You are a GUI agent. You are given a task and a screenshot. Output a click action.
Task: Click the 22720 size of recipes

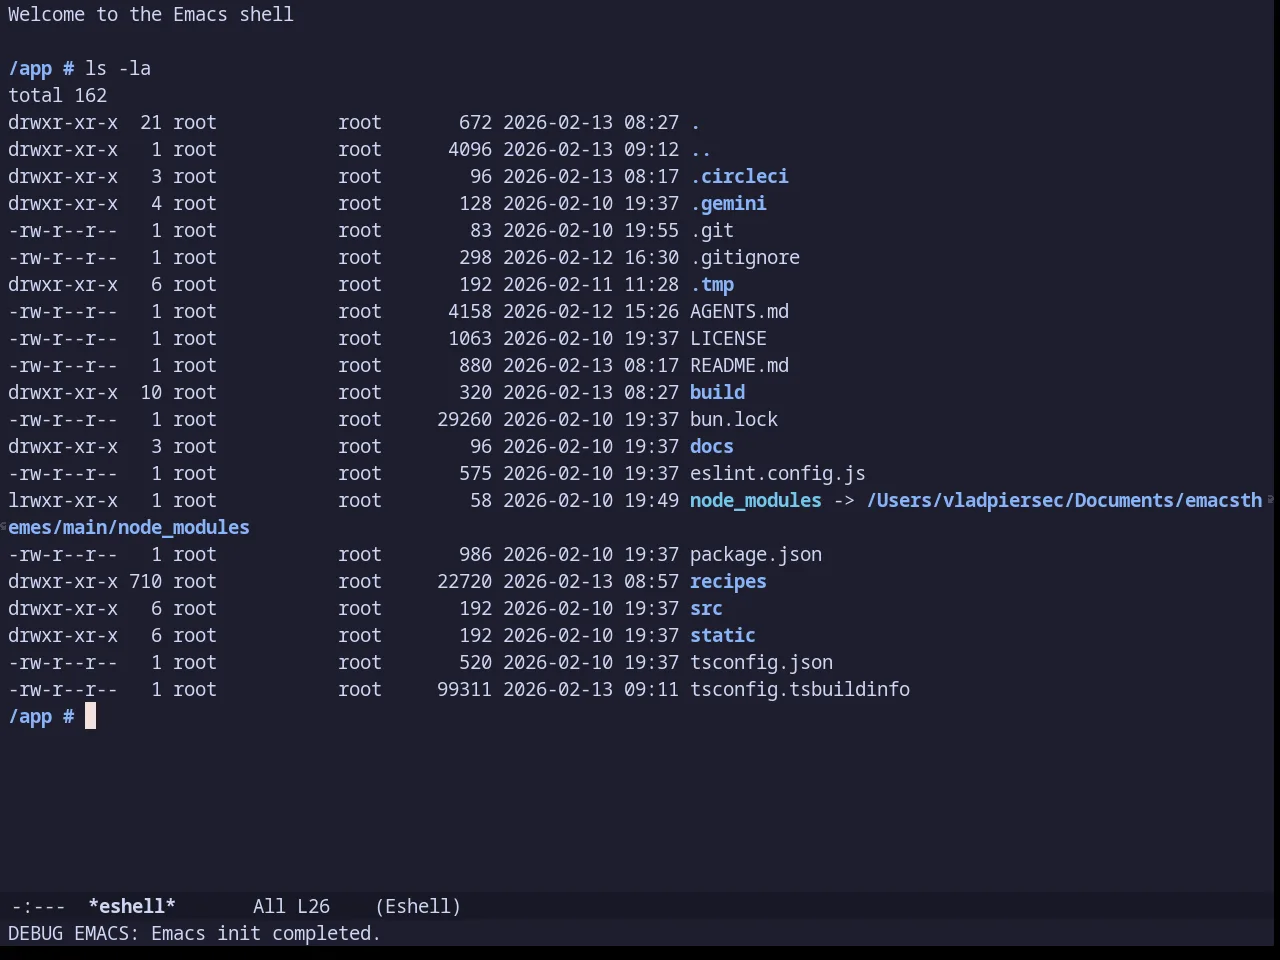pyautogui.click(x=464, y=581)
